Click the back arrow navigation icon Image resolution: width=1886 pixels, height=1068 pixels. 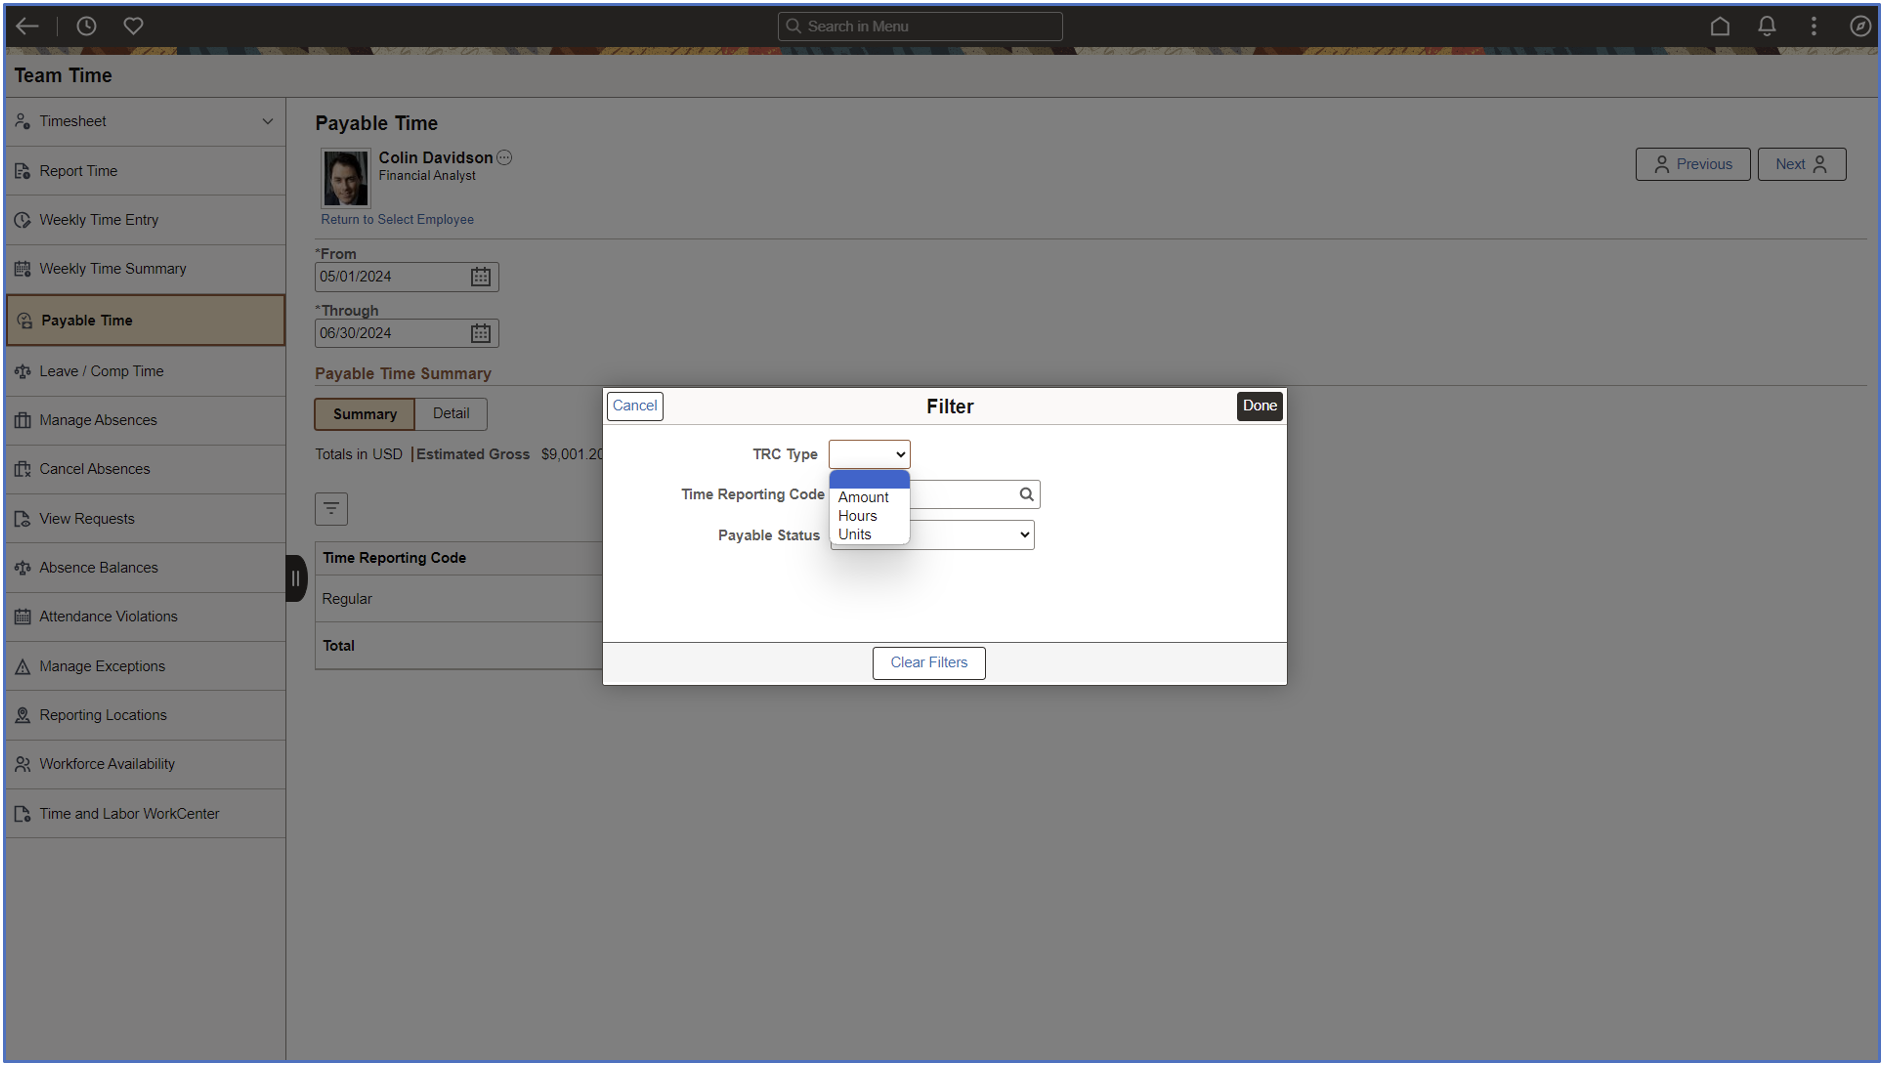point(26,26)
